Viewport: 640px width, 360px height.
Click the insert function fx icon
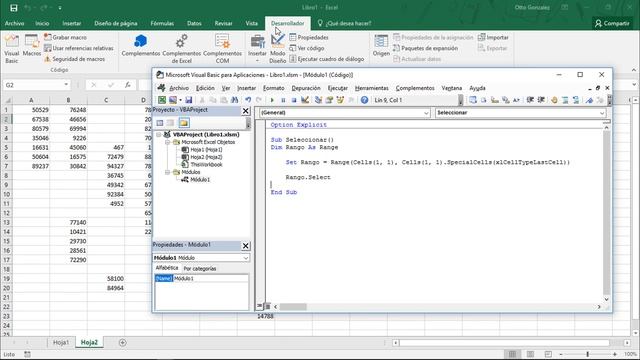click(x=128, y=85)
